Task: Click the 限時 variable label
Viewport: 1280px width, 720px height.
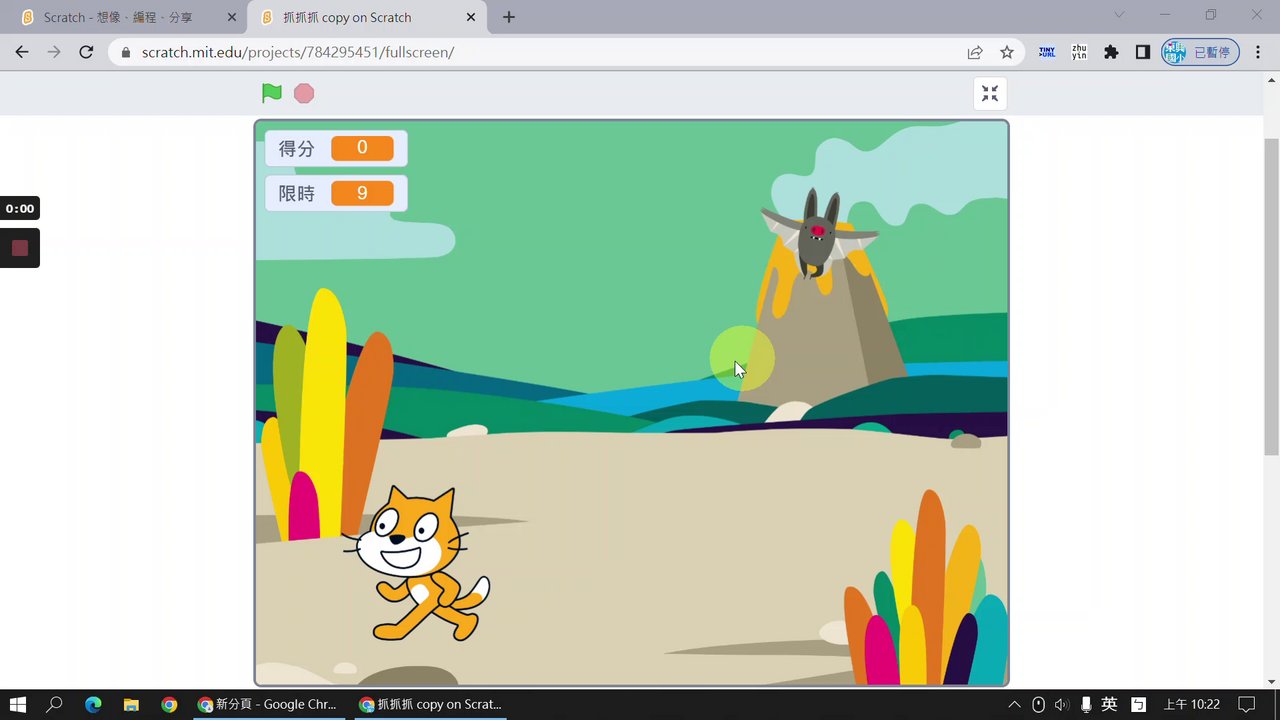Action: [297, 193]
